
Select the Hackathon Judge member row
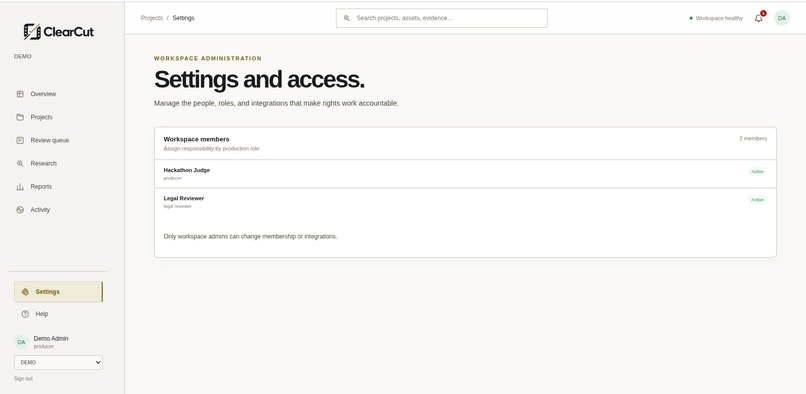pyautogui.click(x=465, y=174)
